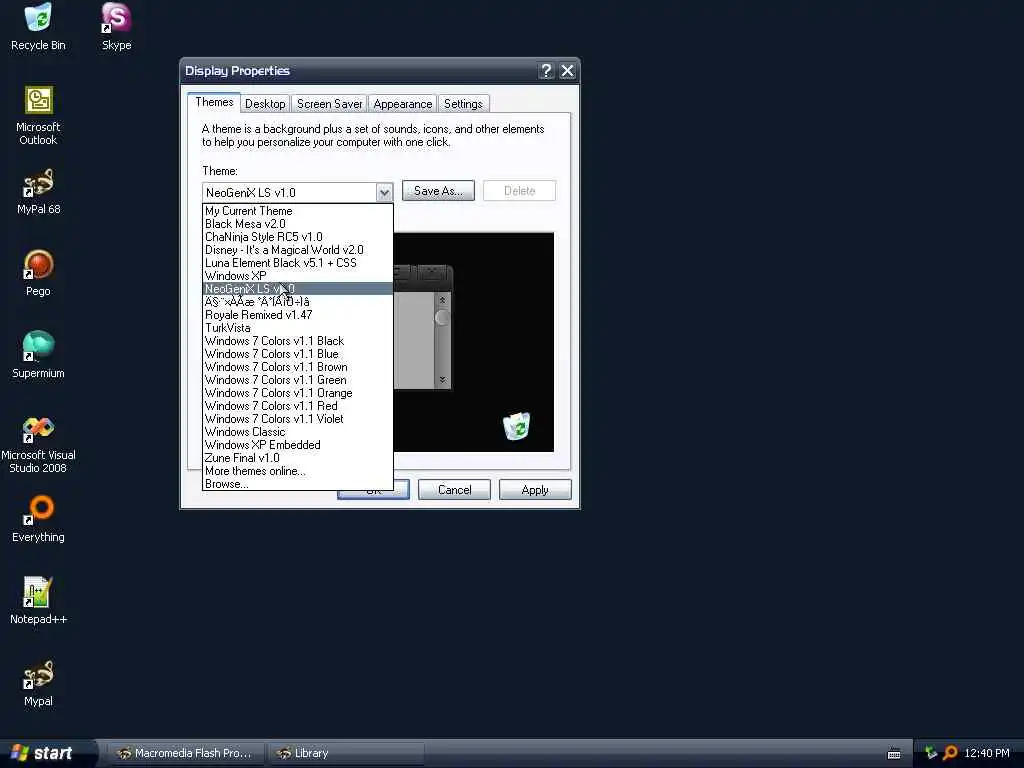Choose Windows 7 Colors v1.1 Black
The width and height of the screenshot is (1024, 768).
(298, 341)
